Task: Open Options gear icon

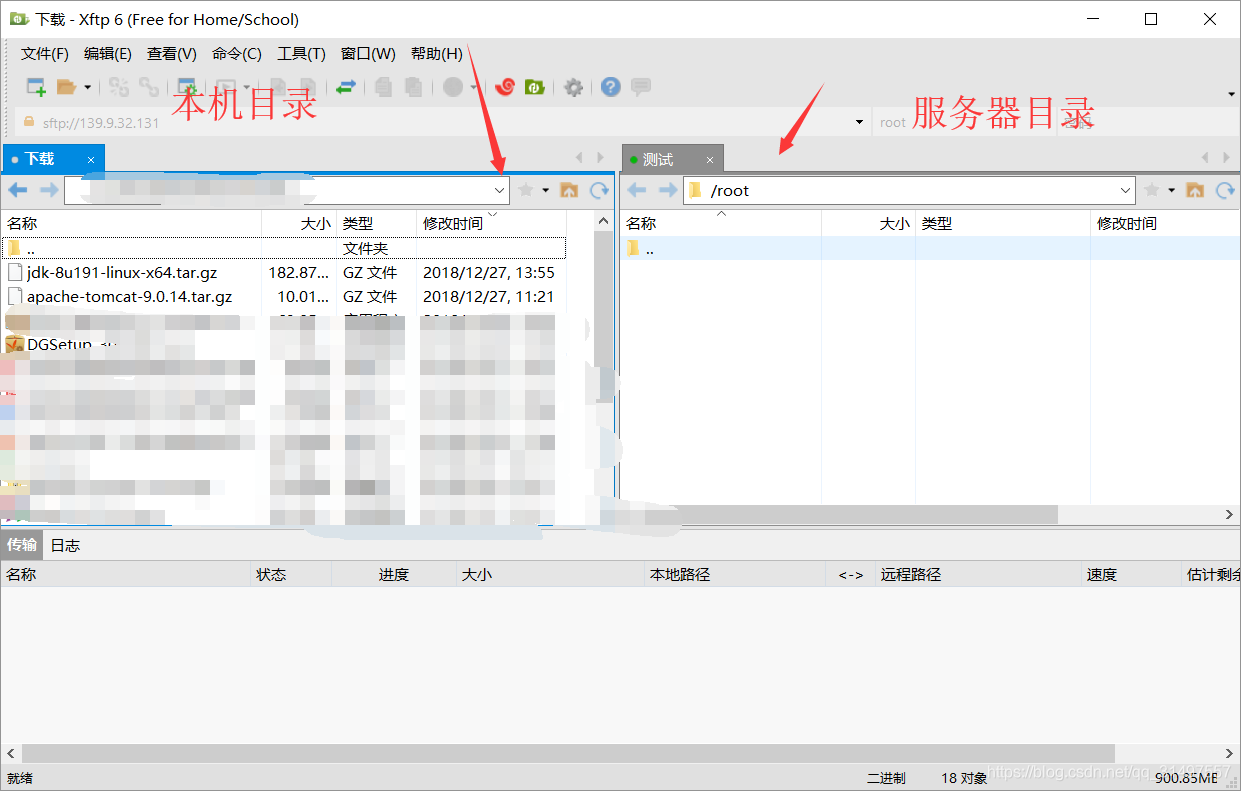Action: [573, 88]
